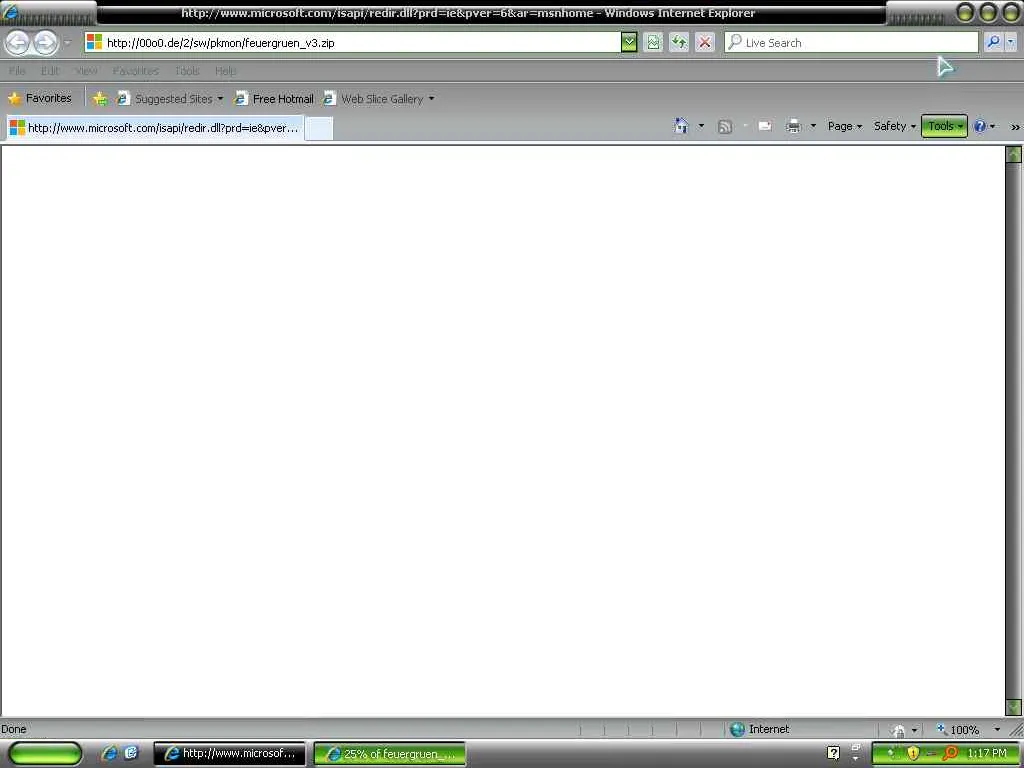Click the Print icon

(x=793, y=126)
